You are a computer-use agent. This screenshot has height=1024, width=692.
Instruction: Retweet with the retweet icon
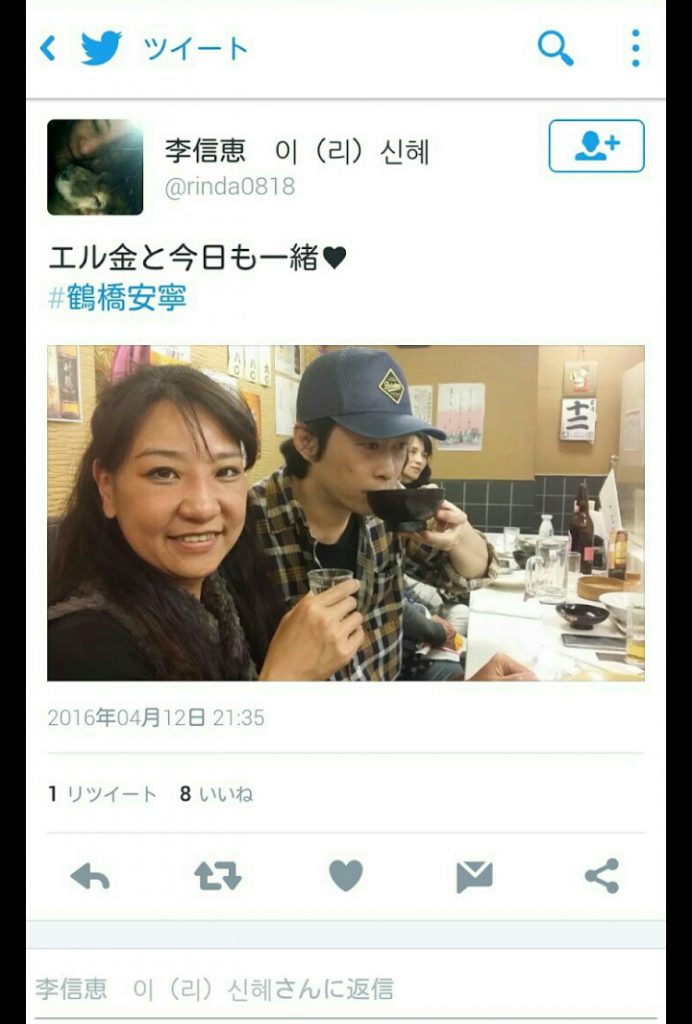click(x=217, y=876)
